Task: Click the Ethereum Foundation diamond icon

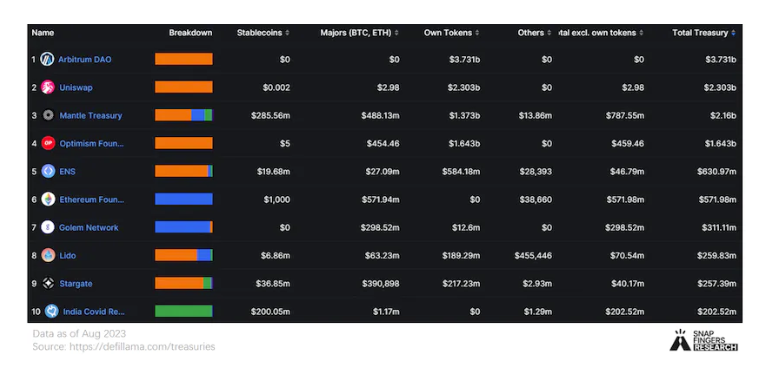Action: coord(48,200)
